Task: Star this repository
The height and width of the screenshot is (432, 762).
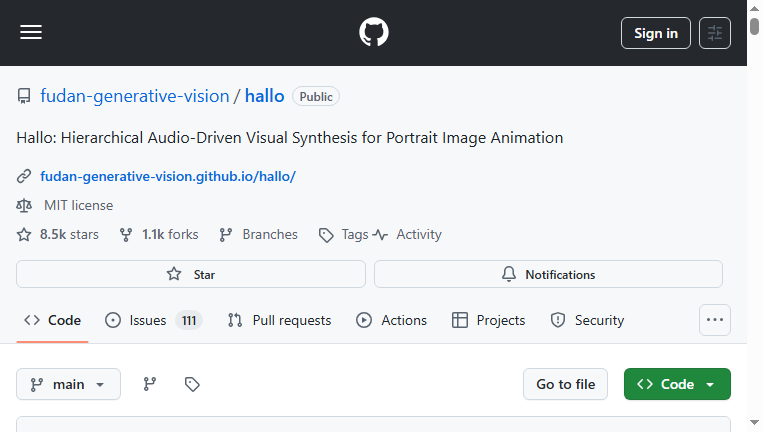Action: coord(191,274)
